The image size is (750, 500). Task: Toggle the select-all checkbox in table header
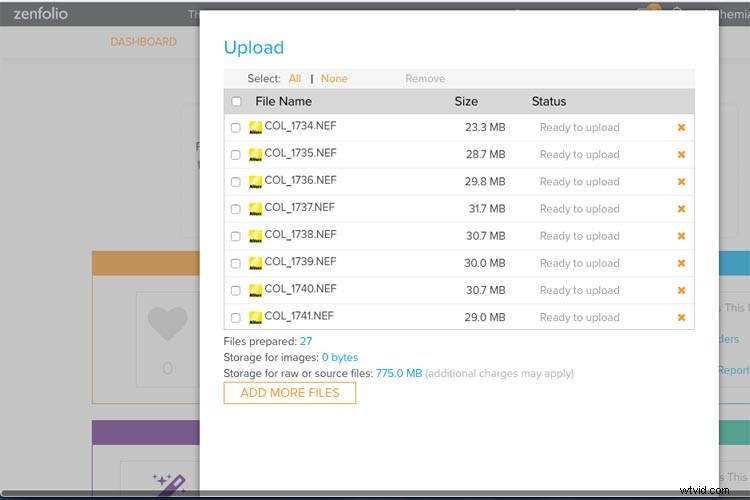[x=236, y=101]
